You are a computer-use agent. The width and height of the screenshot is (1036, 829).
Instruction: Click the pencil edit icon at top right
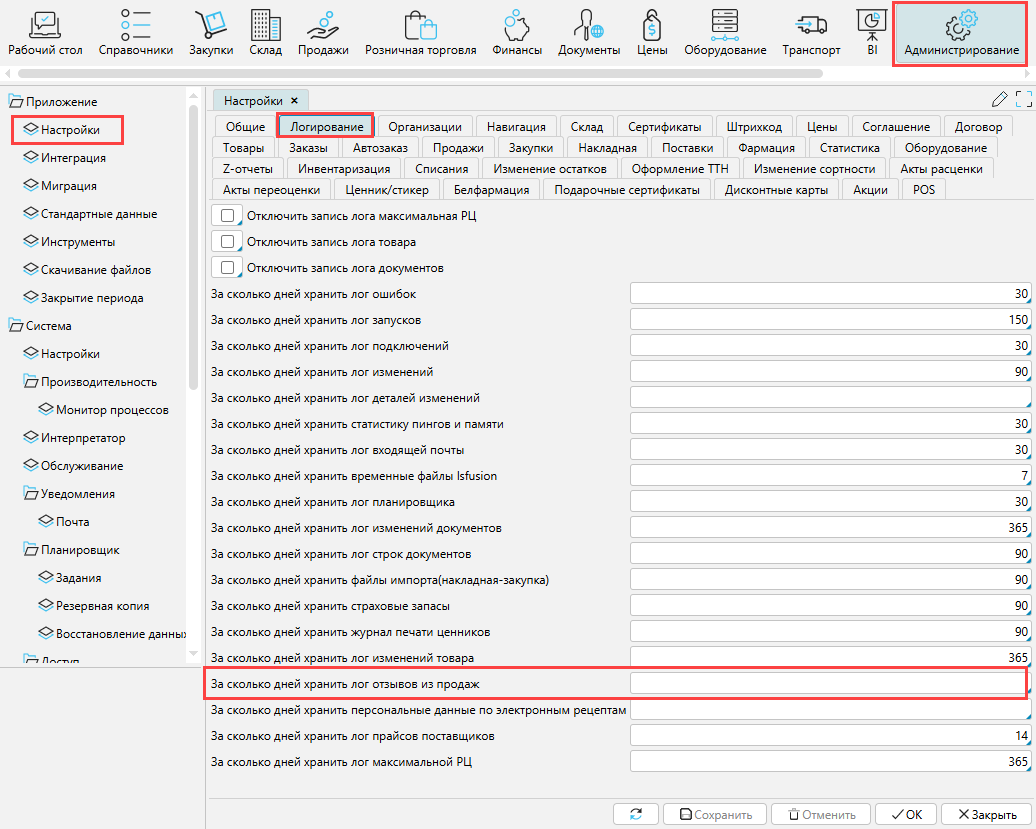(x=999, y=99)
